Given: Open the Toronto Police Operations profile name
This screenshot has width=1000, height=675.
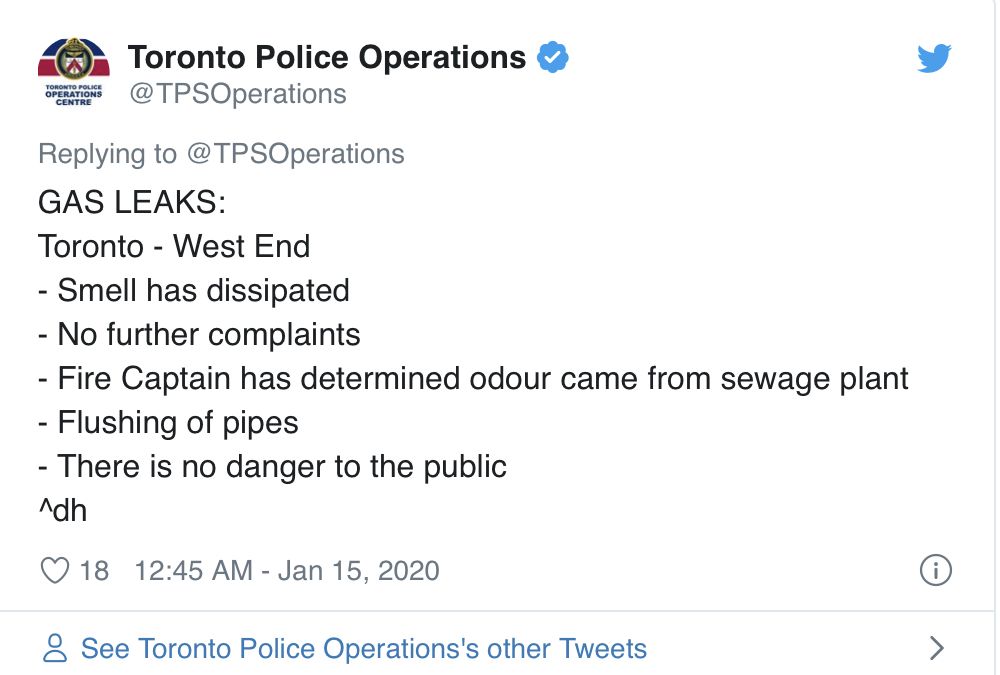Looking at the screenshot, I should [x=327, y=57].
